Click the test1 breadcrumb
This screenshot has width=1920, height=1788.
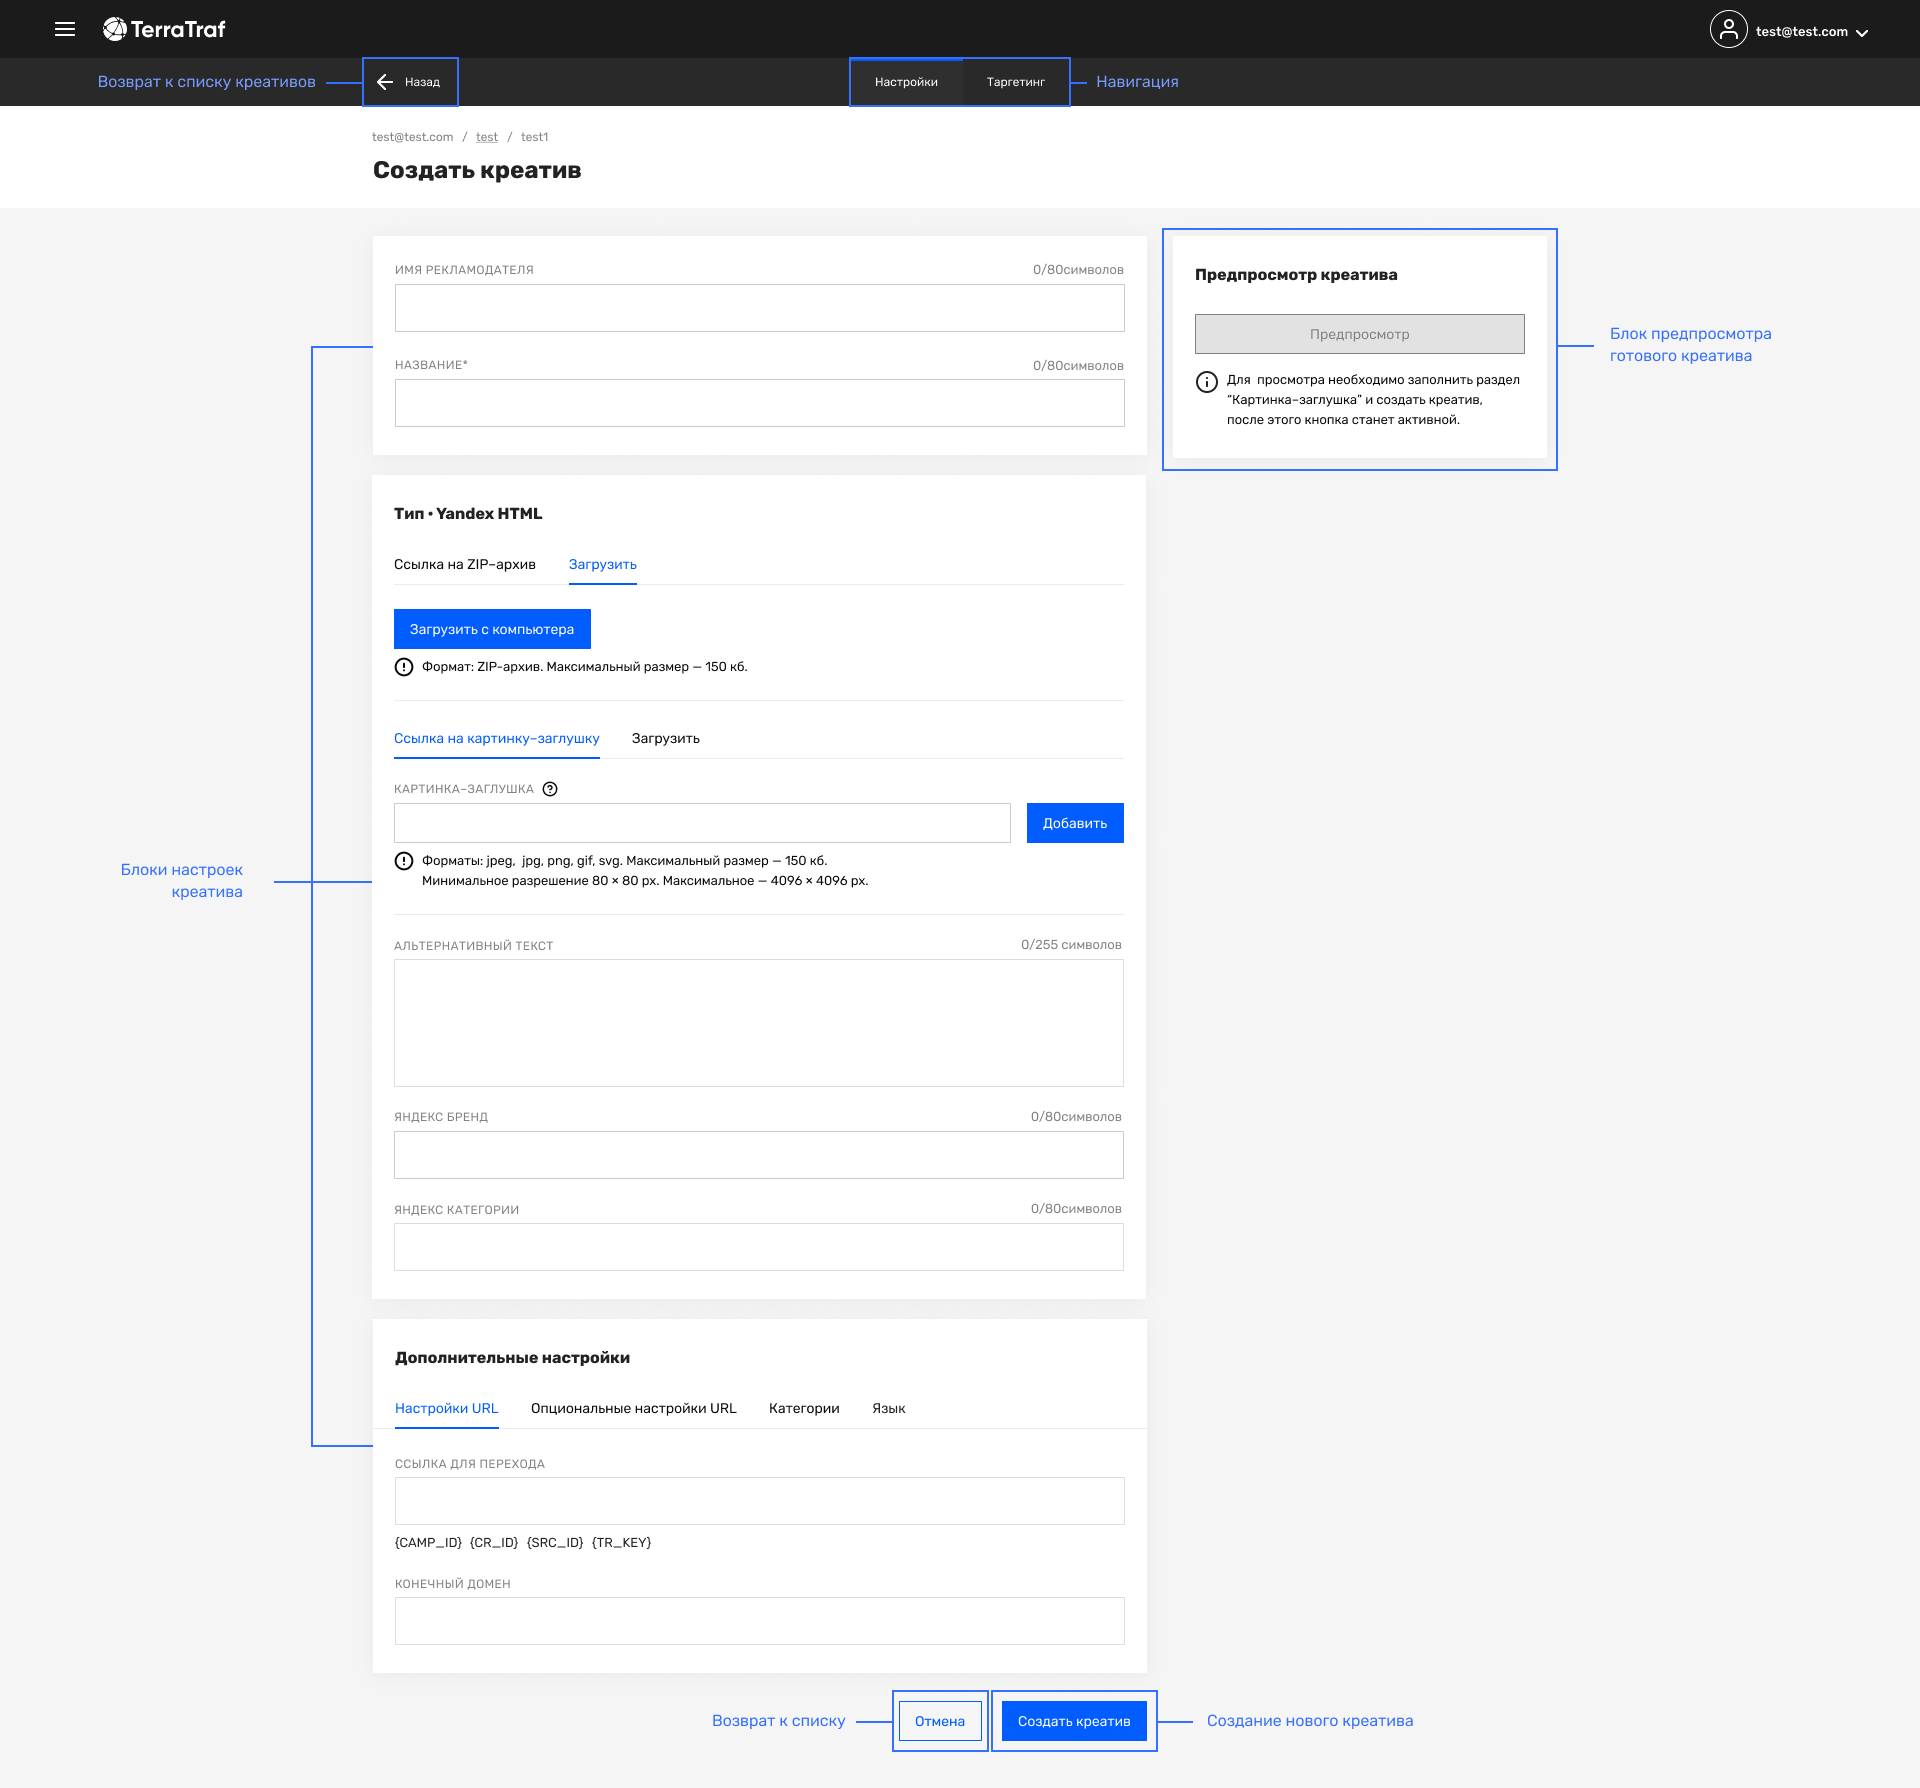[534, 137]
